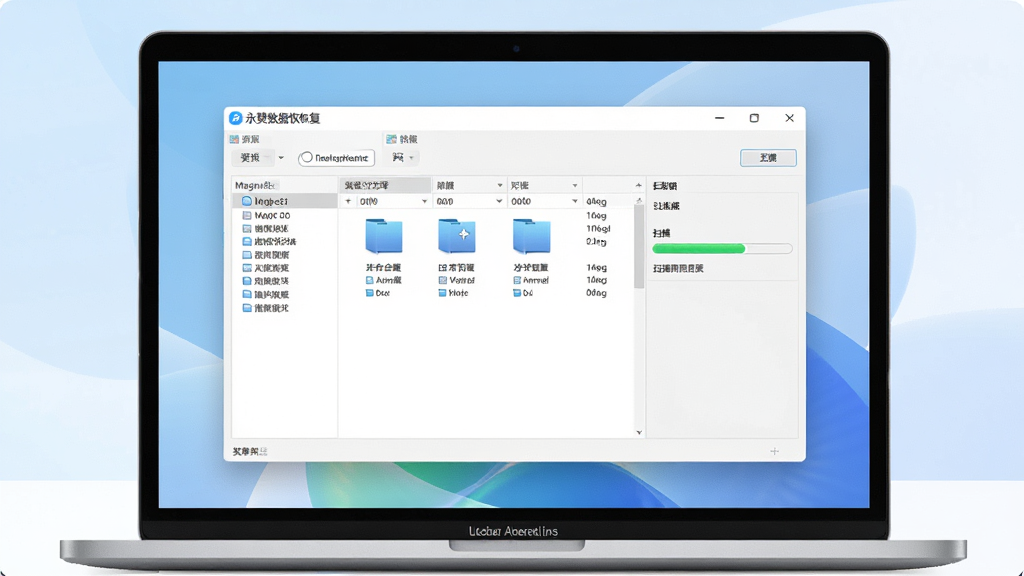
Task: Click the "Anmel" file label
Action: (x=536, y=280)
